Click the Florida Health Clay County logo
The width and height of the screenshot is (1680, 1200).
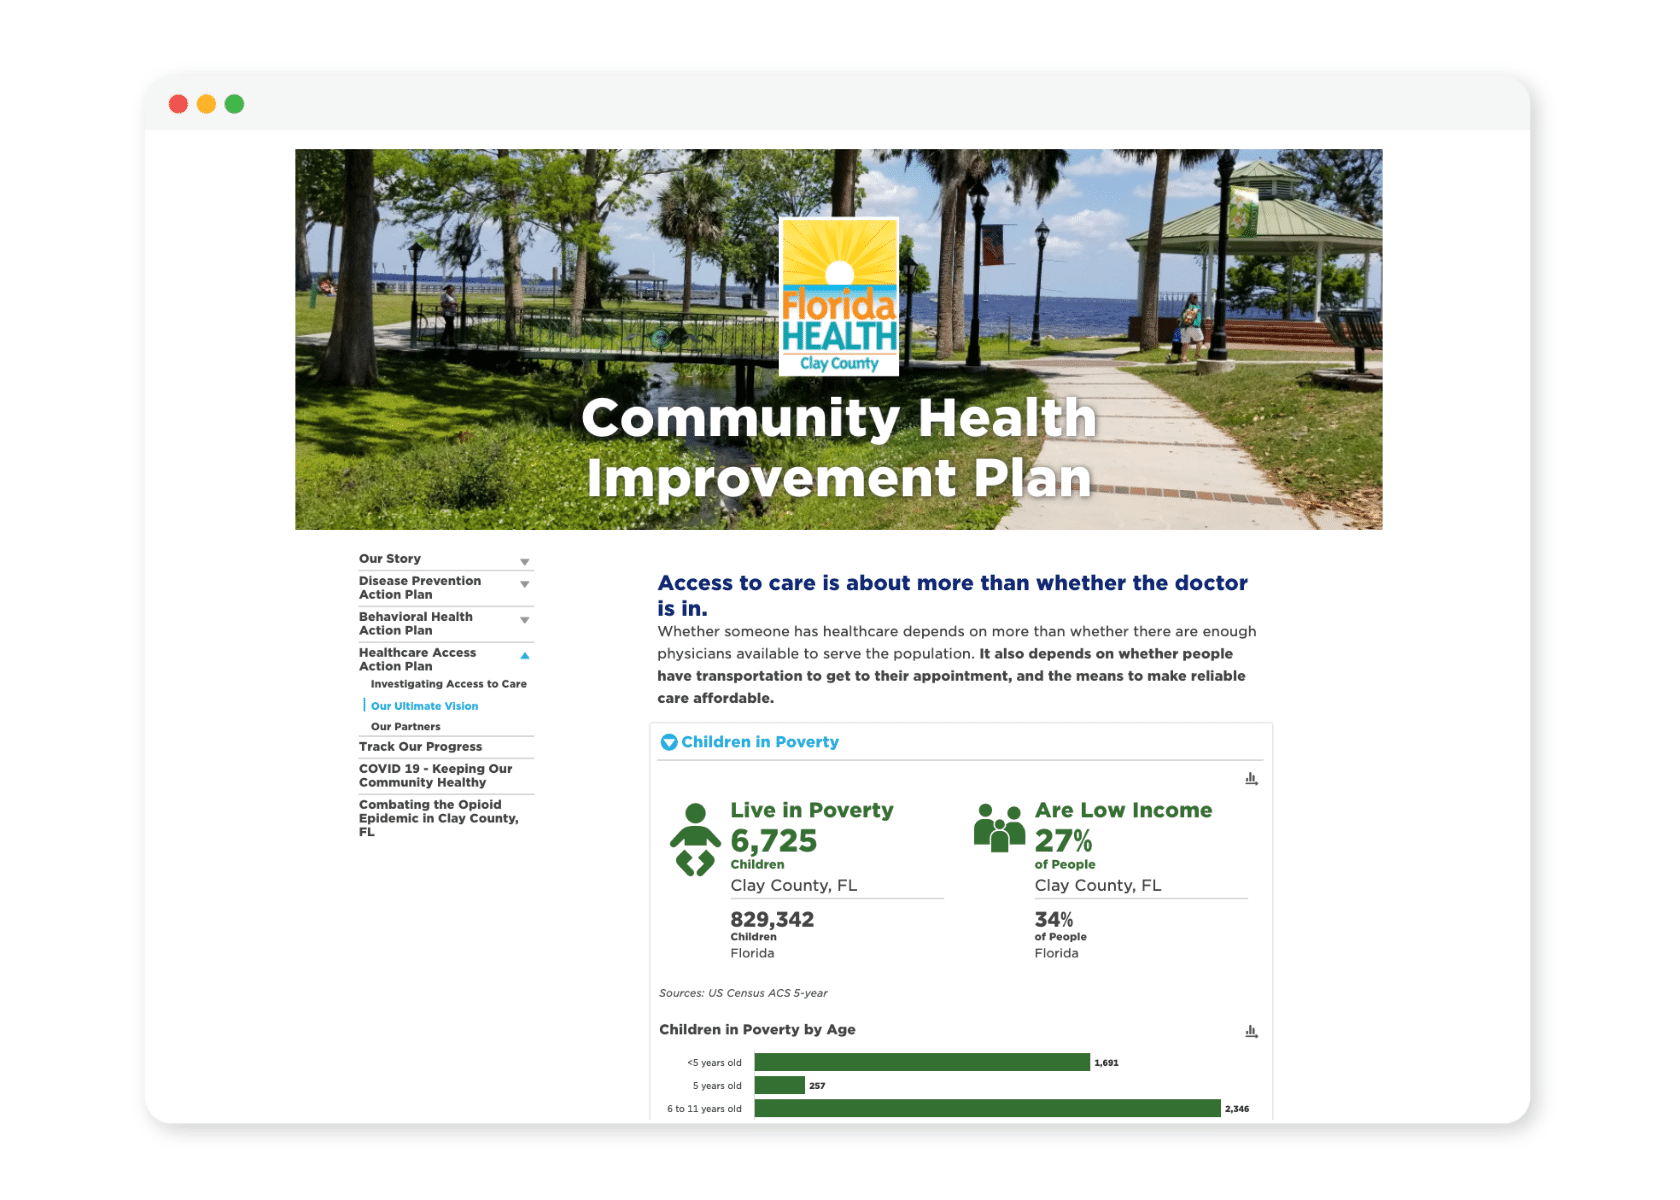tap(838, 297)
